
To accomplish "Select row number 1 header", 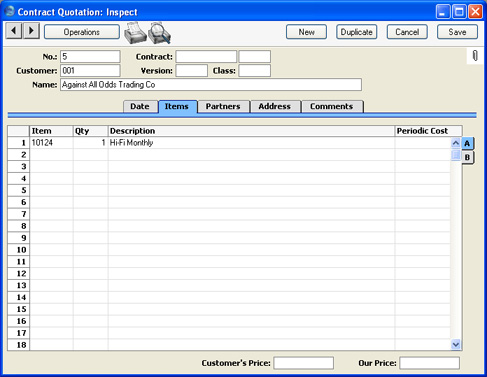I will point(19,143).
